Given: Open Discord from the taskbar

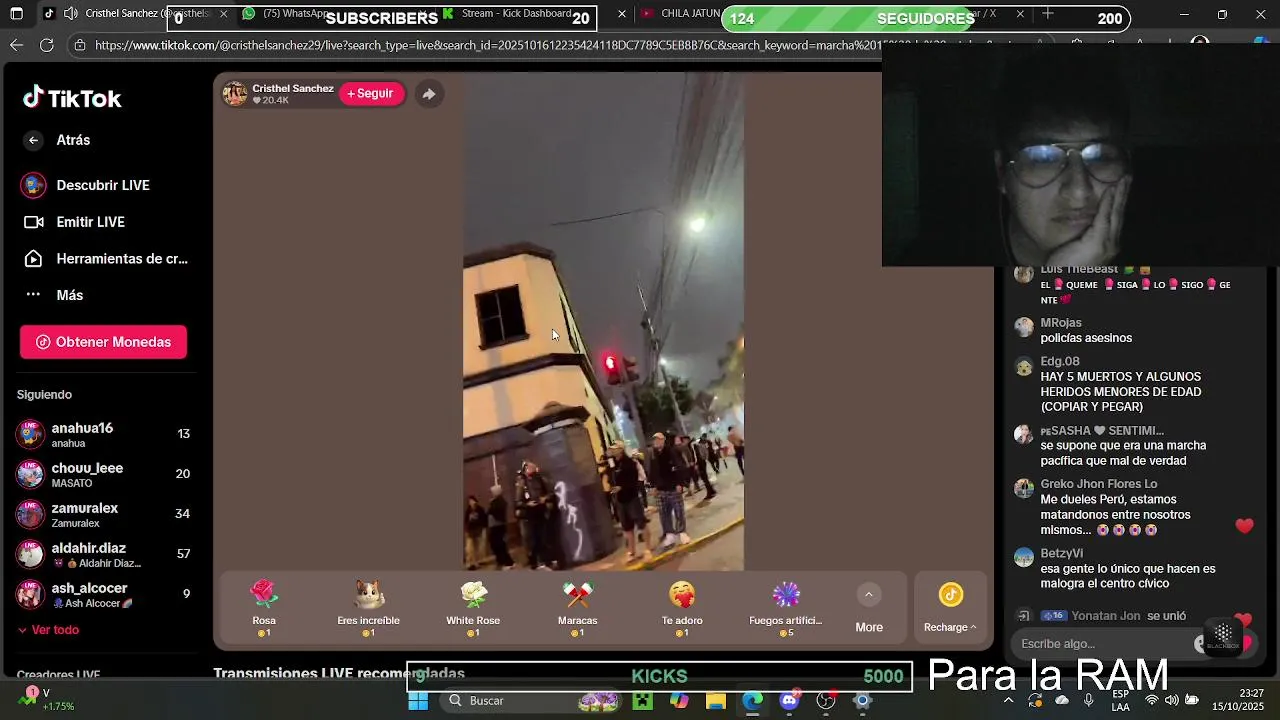Looking at the screenshot, I should pyautogui.click(x=789, y=701).
